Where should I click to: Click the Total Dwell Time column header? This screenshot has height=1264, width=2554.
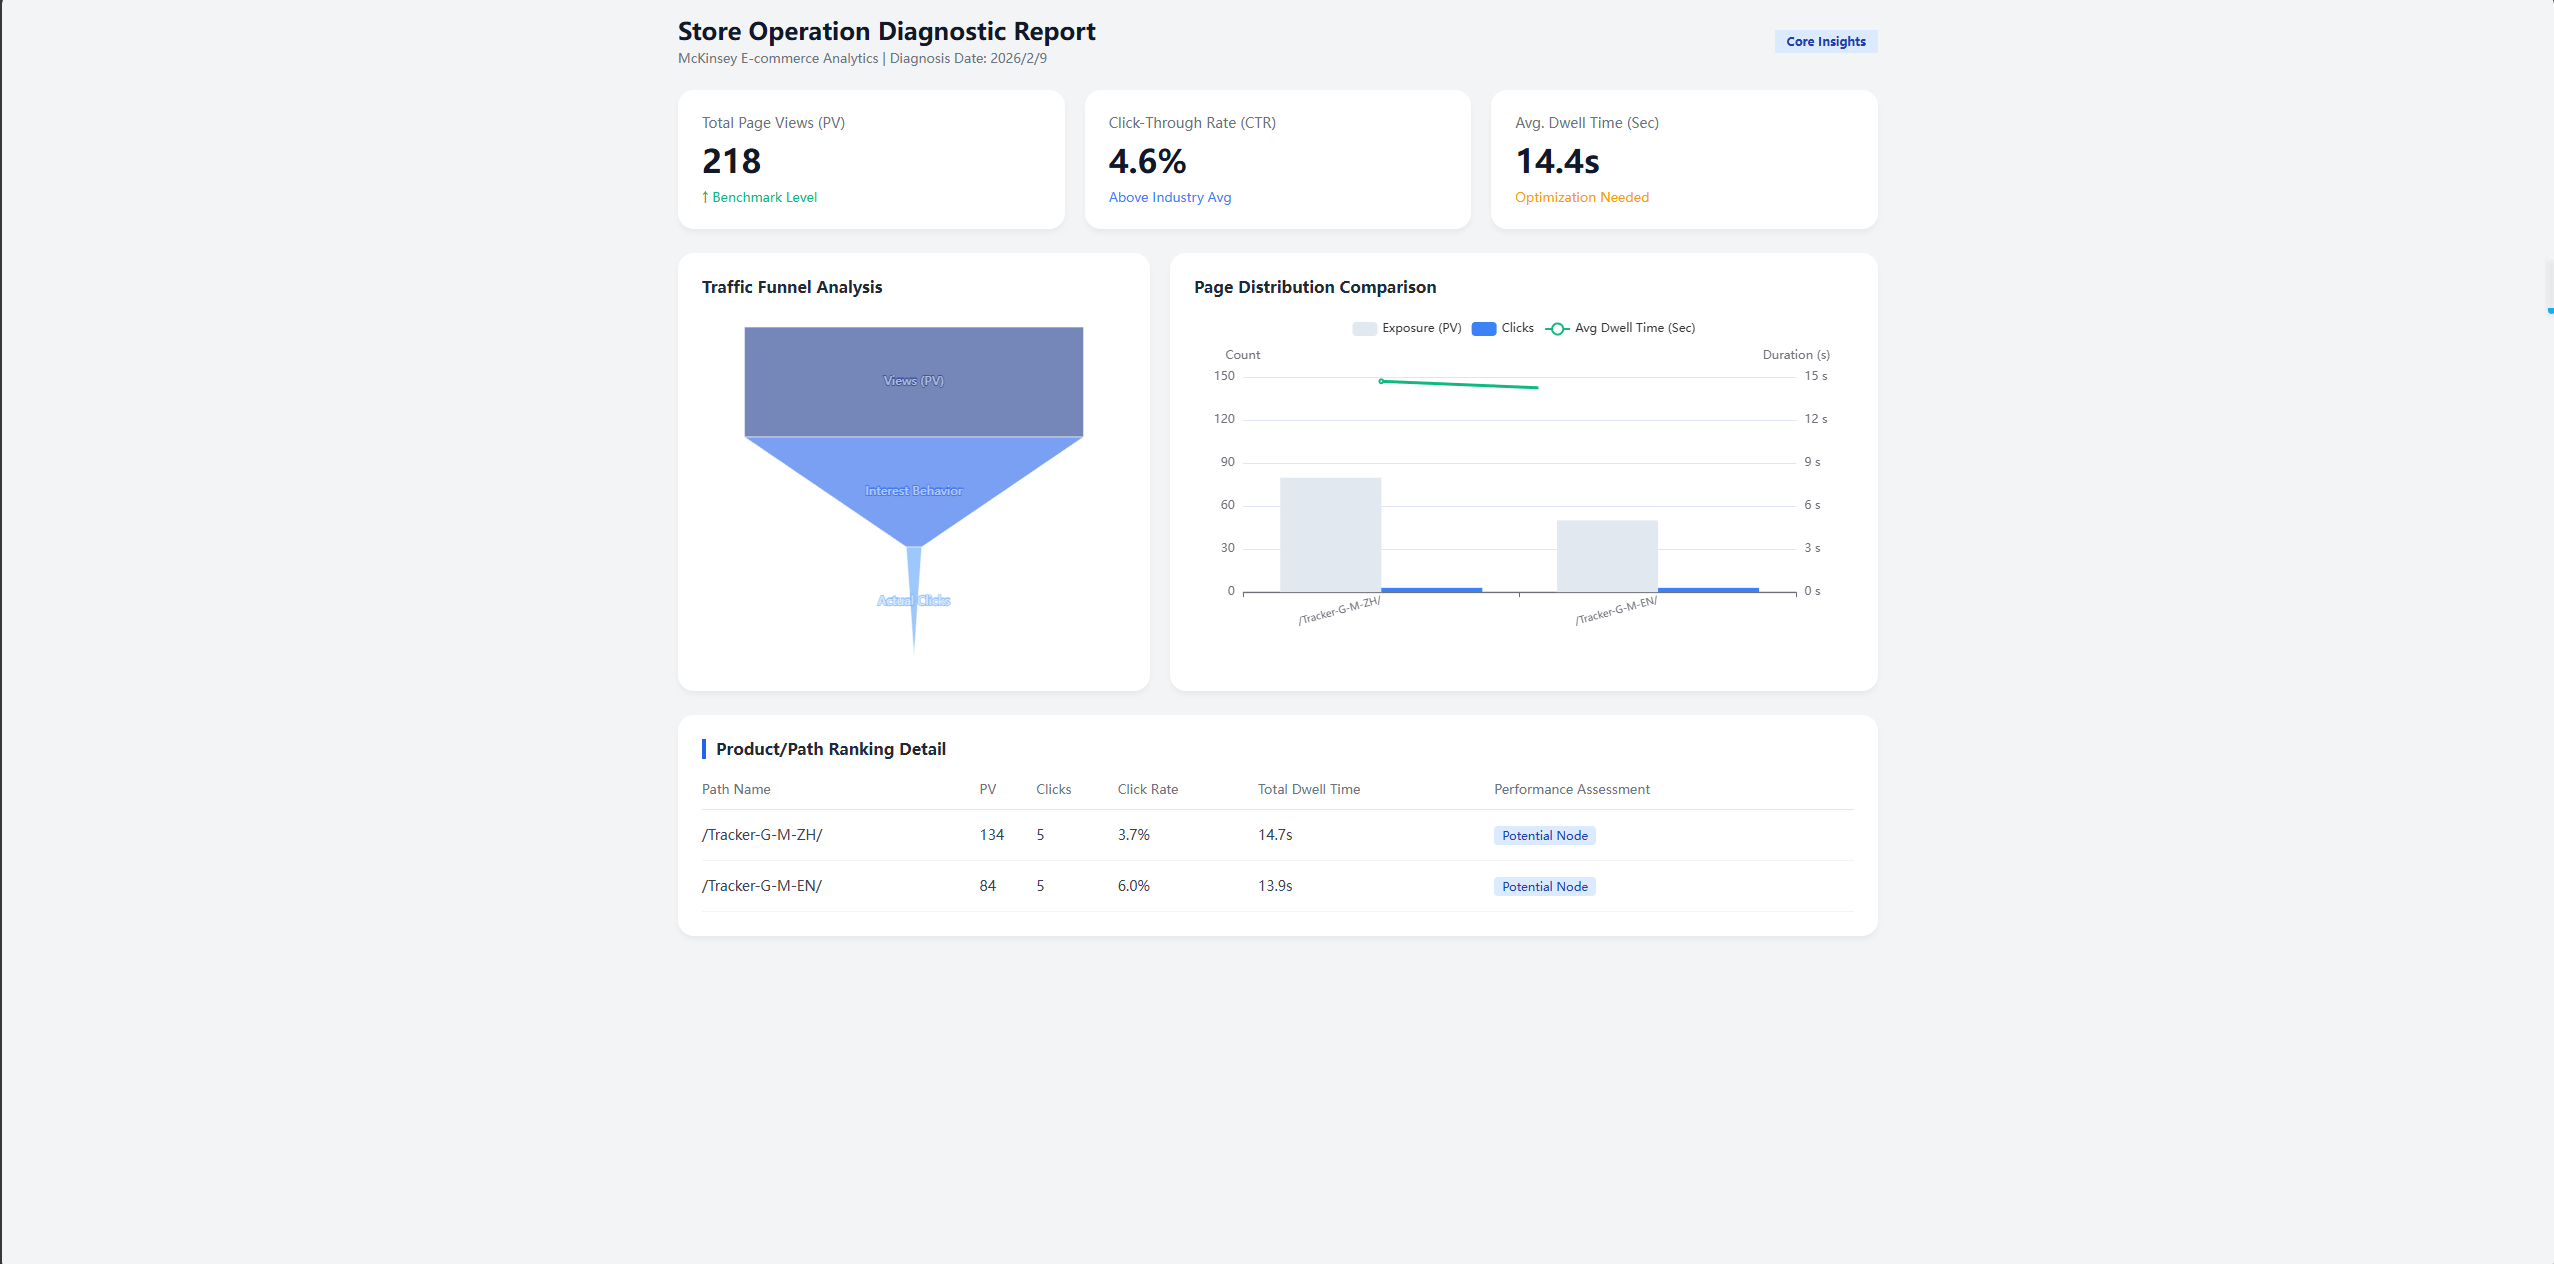1308,789
